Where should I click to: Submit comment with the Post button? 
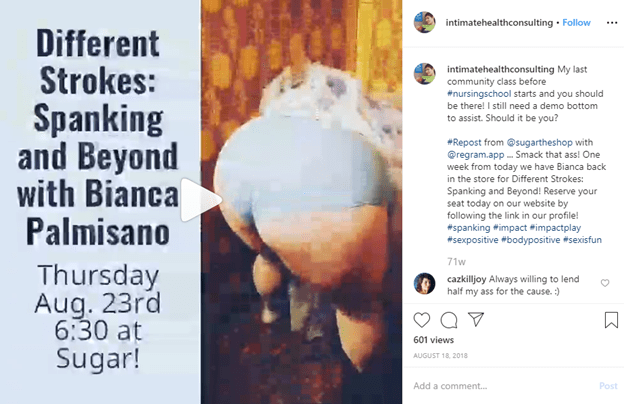coord(608,386)
